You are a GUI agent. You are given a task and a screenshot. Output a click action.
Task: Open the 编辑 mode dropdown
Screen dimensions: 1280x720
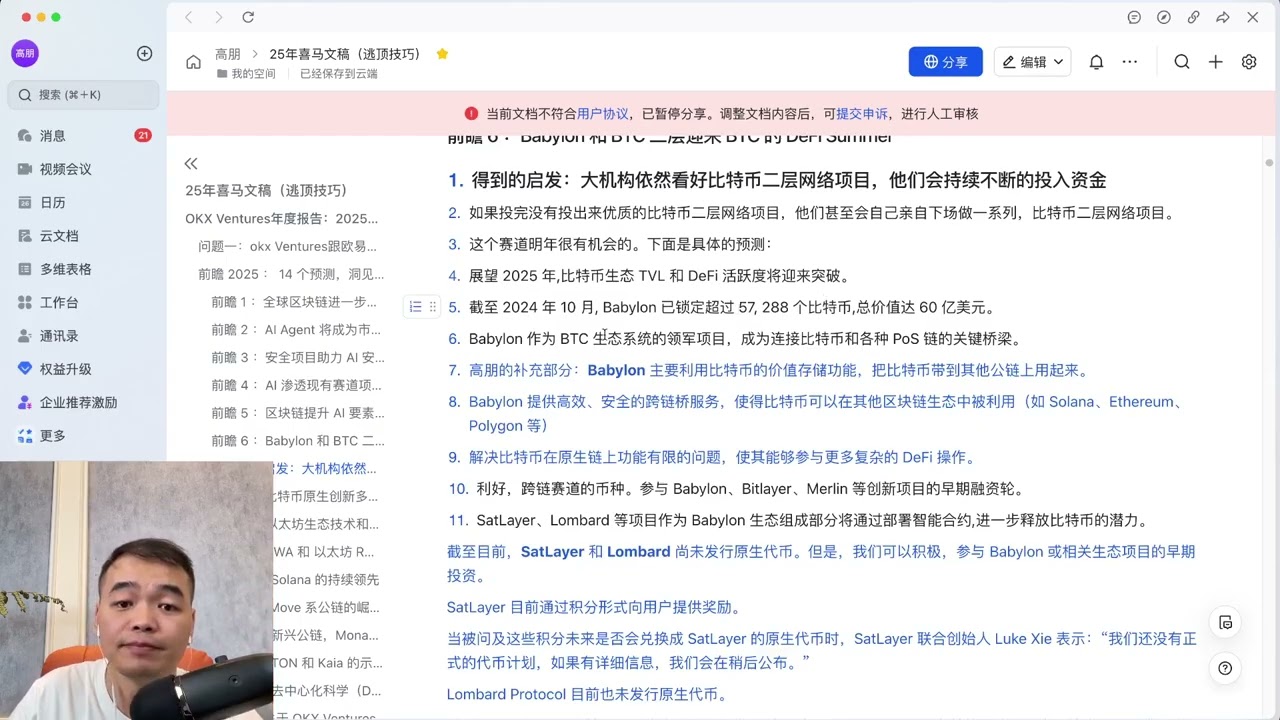(x=1033, y=62)
